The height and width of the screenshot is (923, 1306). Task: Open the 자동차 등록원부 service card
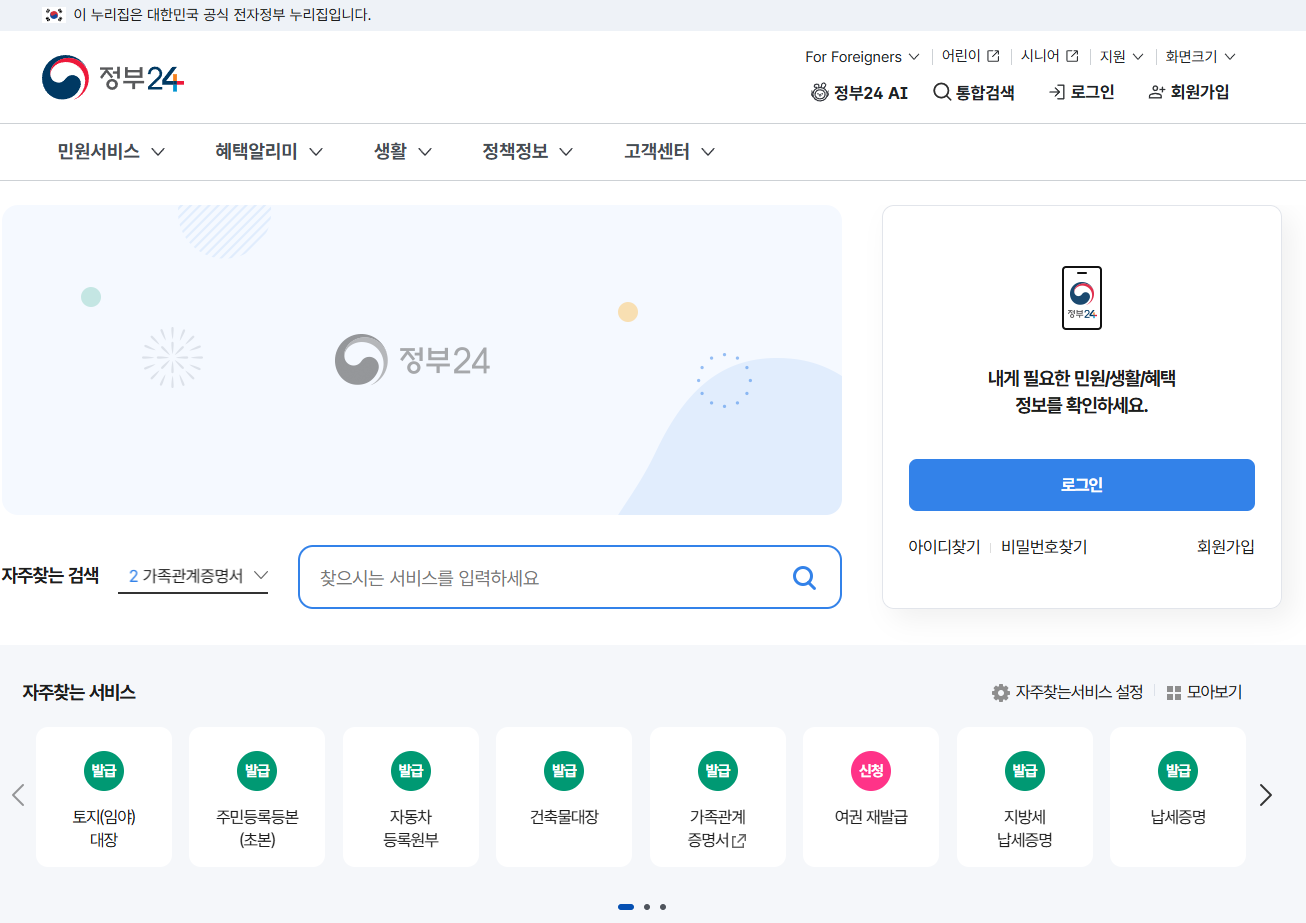[x=411, y=797]
